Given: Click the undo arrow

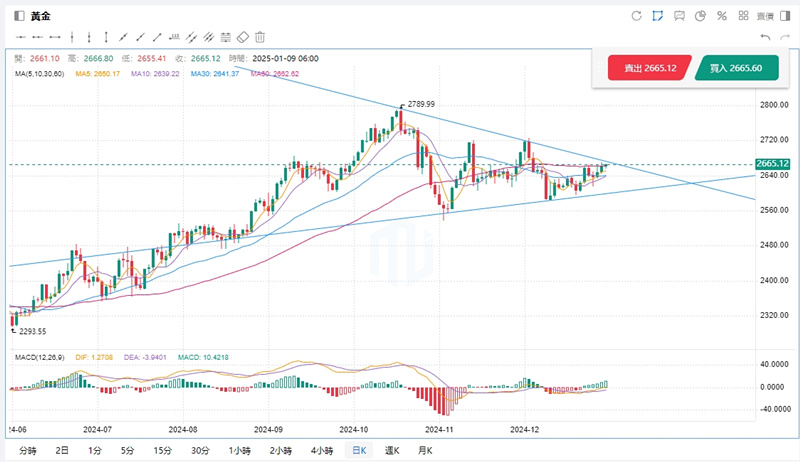Looking at the screenshot, I should pyautogui.click(x=765, y=37).
